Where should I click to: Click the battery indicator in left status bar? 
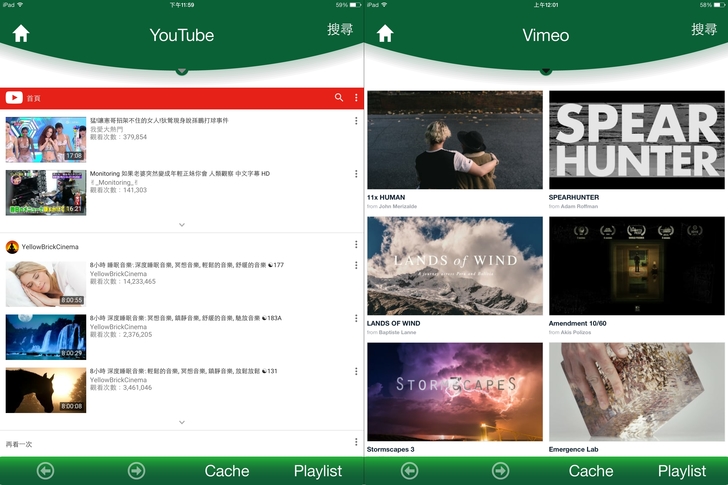click(355, 5)
